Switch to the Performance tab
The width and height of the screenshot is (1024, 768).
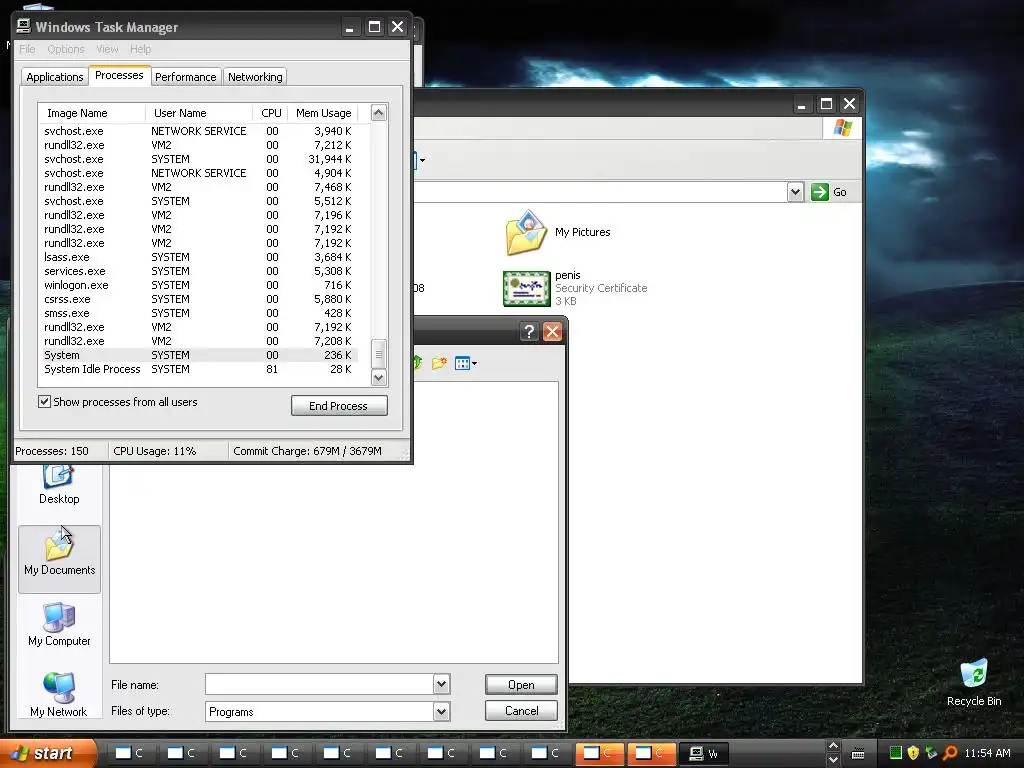[185, 77]
